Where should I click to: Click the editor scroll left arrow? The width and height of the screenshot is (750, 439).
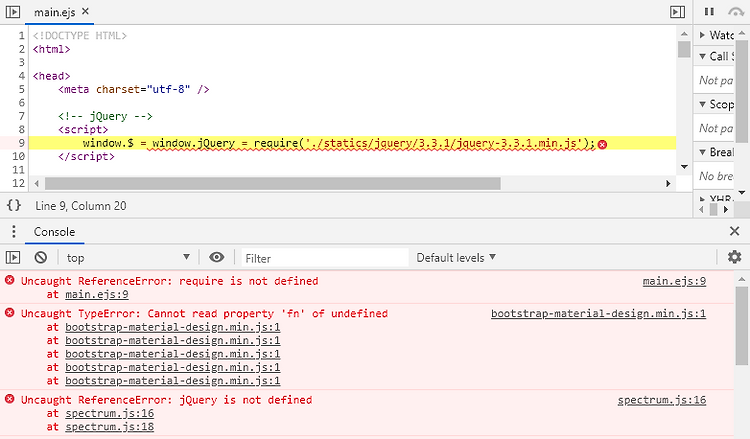point(37,184)
